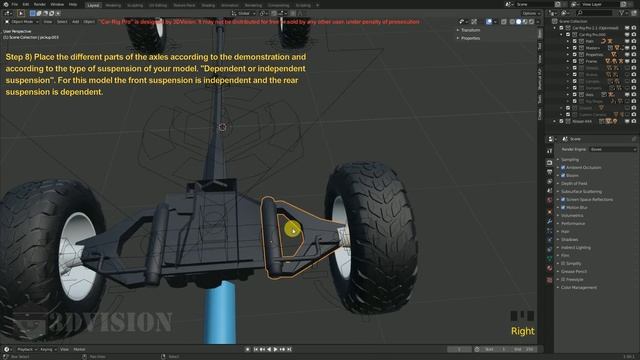Viewport: 640px width, 360px height.
Task: Open the Global transform orientation dropdown
Action: [243, 13]
